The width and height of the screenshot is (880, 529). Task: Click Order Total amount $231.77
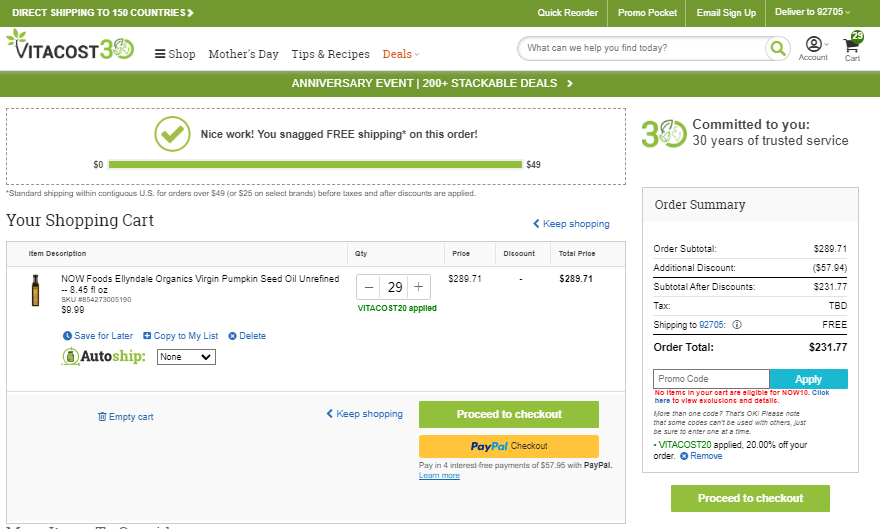pos(828,347)
